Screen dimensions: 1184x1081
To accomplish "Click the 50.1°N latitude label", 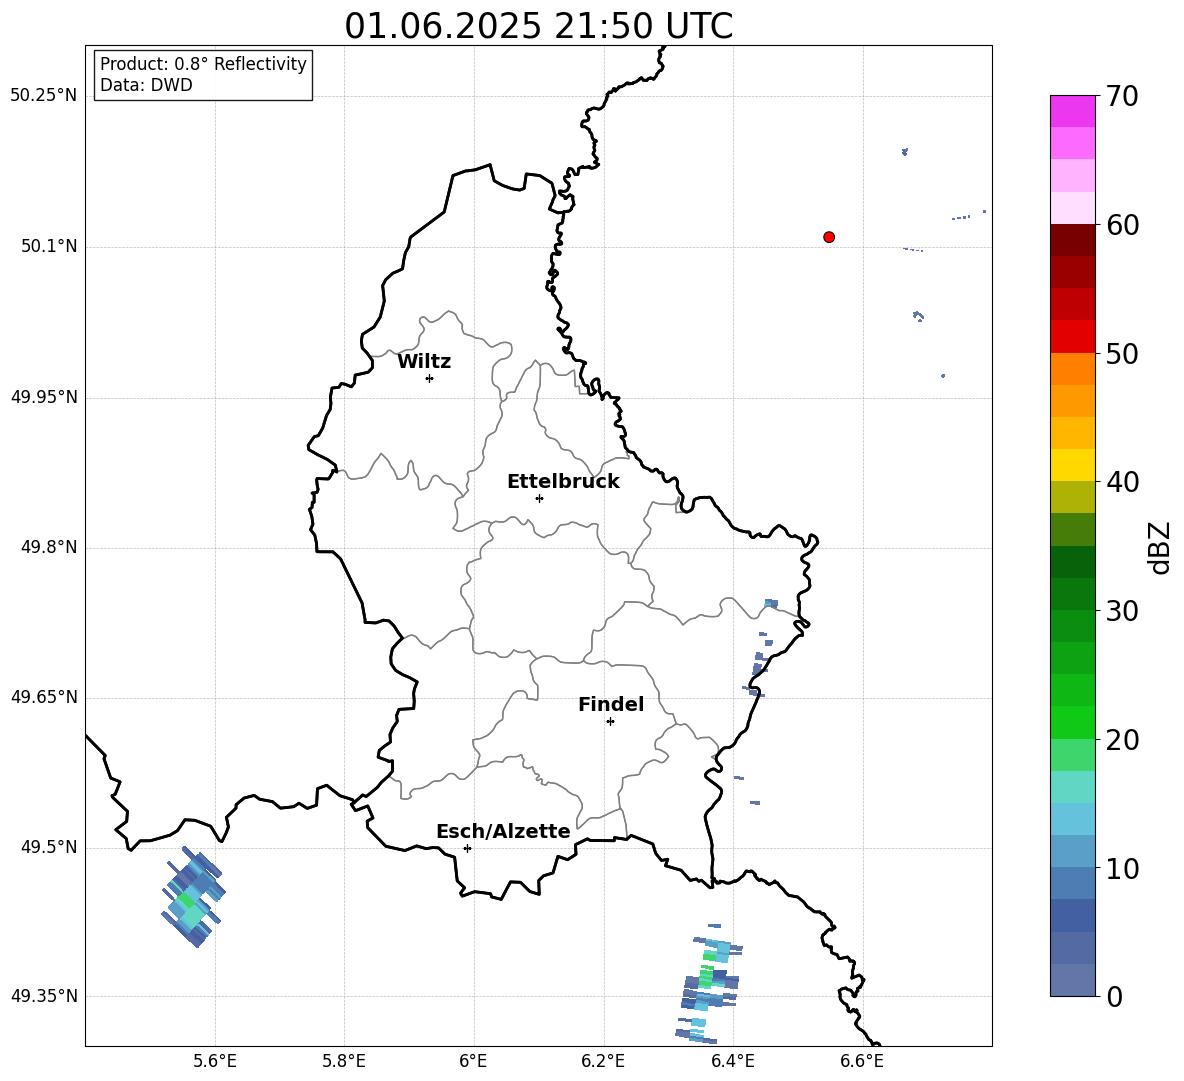I will coord(50,246).
